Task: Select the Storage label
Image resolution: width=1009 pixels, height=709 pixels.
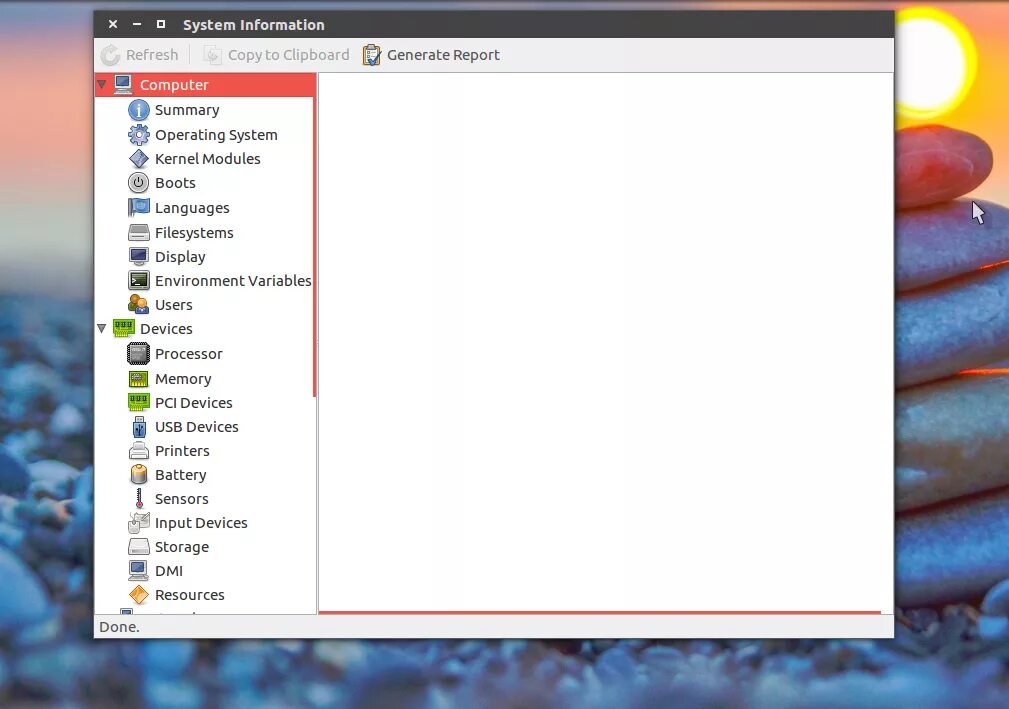Action: pyautogui.click(x=182, y=548)
